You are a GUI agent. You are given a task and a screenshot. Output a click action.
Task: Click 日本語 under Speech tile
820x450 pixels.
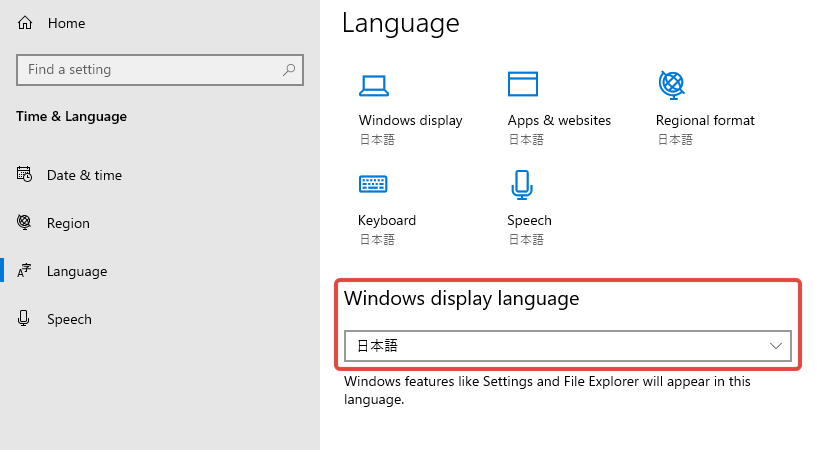(526, 240)
